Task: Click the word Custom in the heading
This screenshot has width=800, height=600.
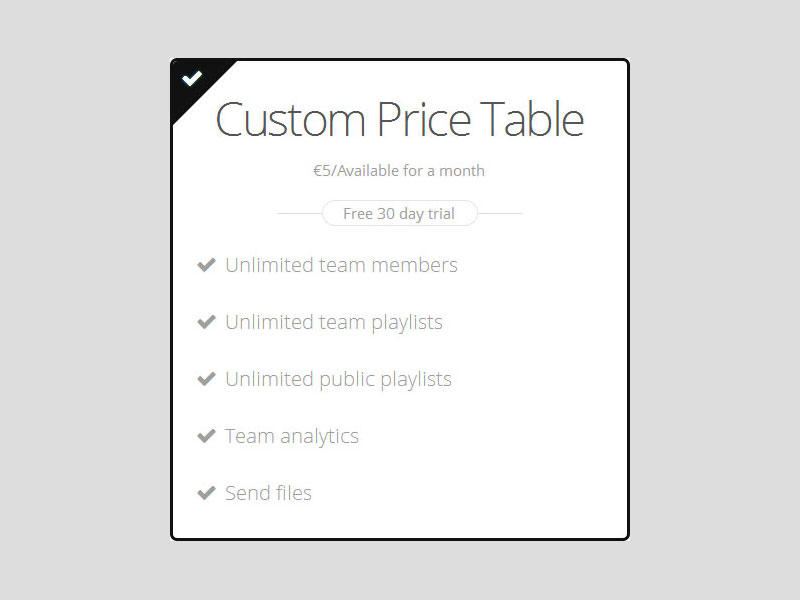Action: (290, 120)
